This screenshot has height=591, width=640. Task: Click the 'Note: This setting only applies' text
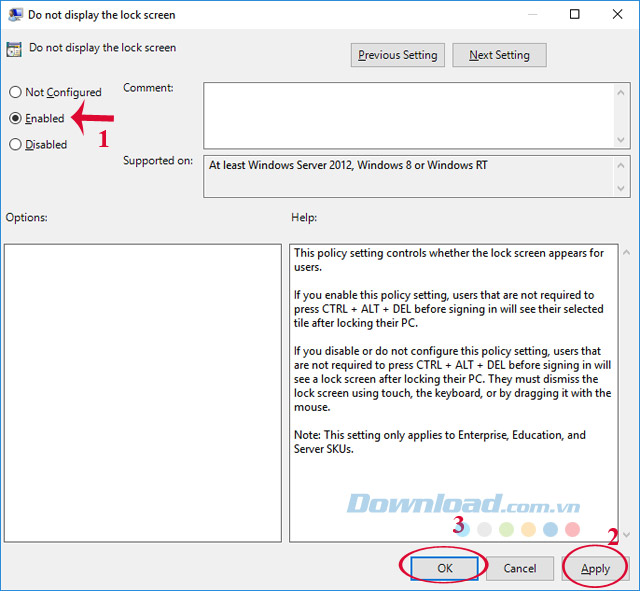[x=440, y=442]
